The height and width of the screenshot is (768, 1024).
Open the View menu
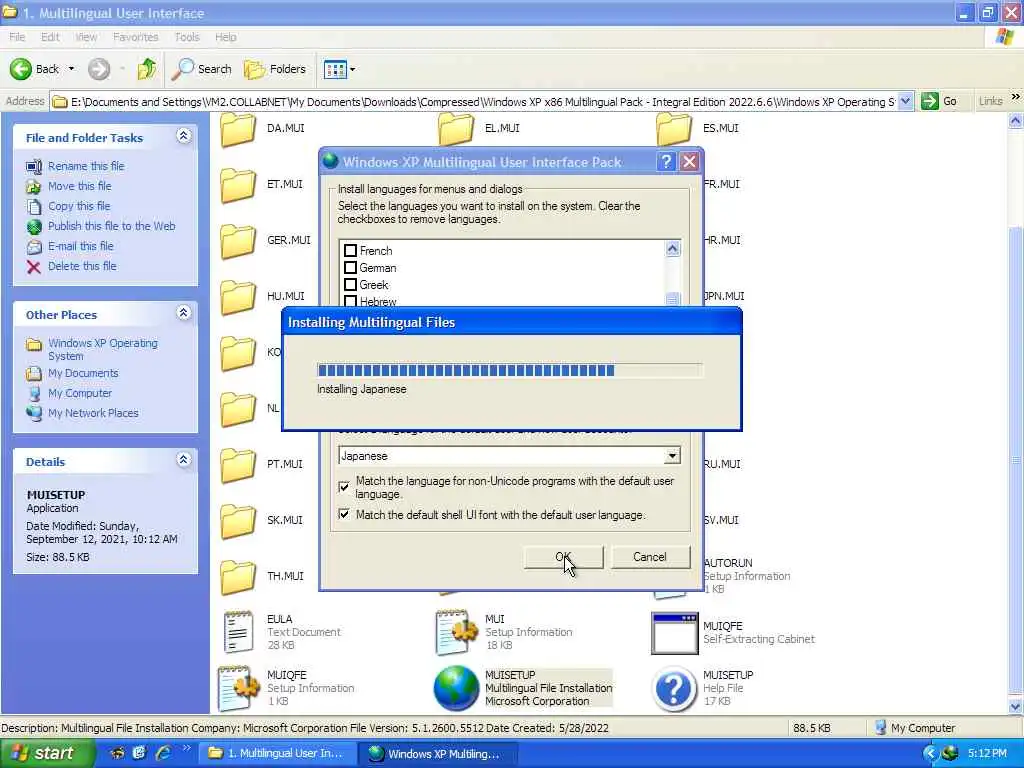click(x=86, y=37)
